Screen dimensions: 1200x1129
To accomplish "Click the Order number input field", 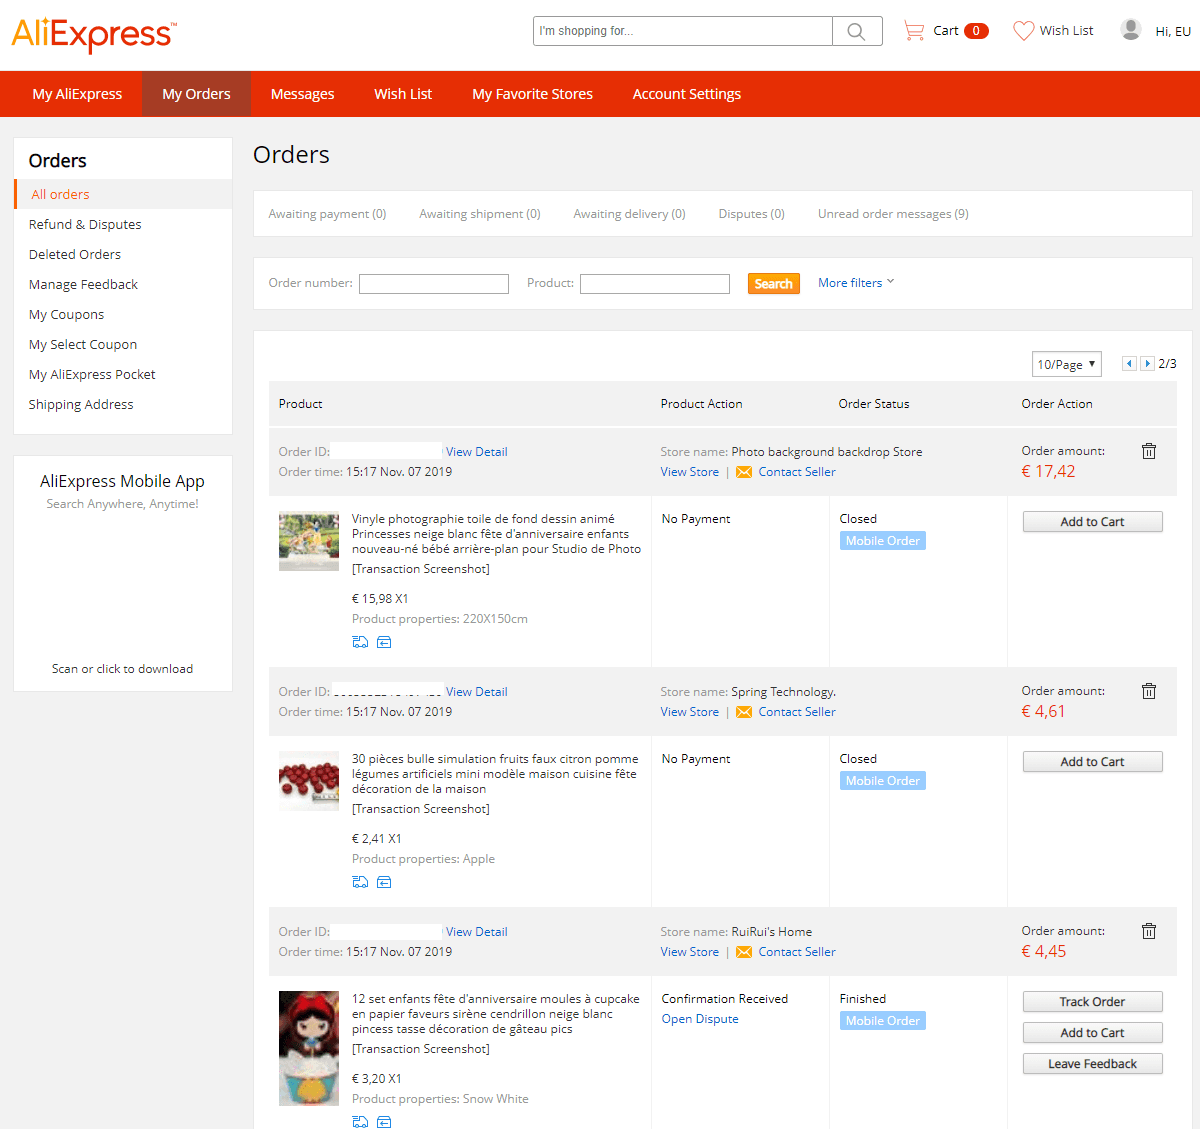I will [434, 284].
